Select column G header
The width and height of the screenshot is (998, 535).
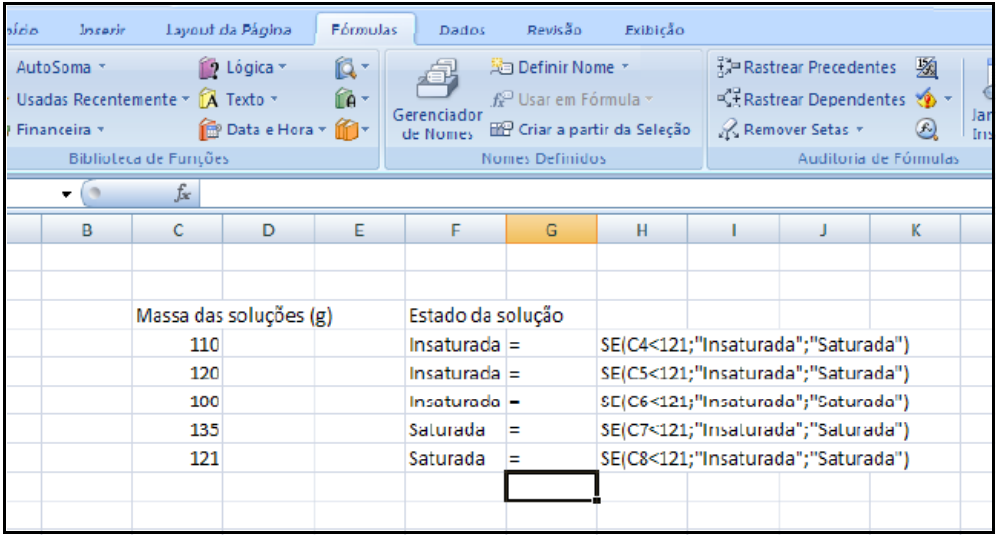(551, 230)
